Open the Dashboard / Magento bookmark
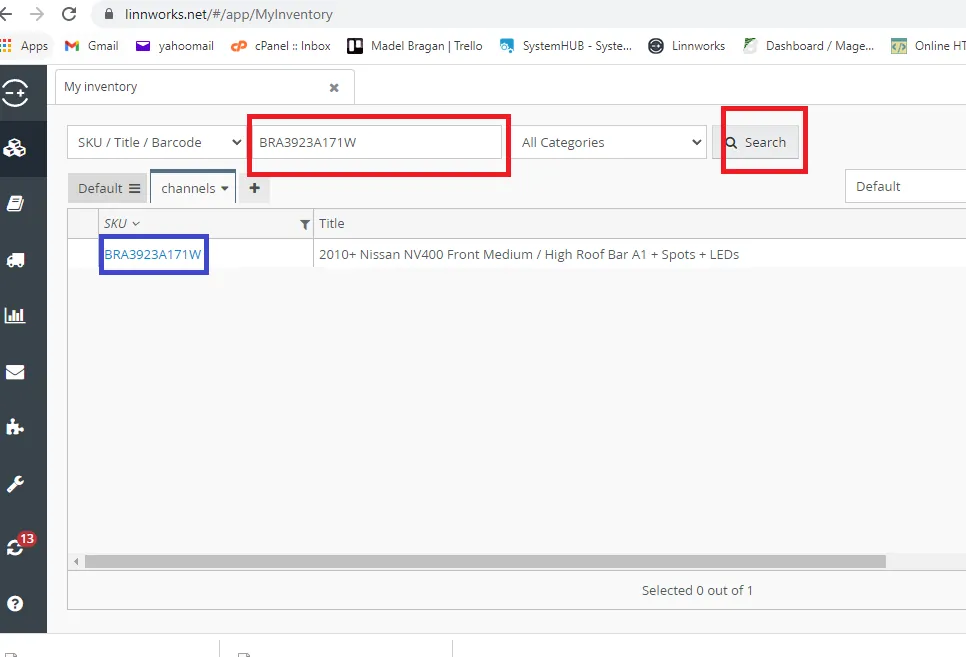Viewport: 966px width, 657px height. click(x=808, y=46)
